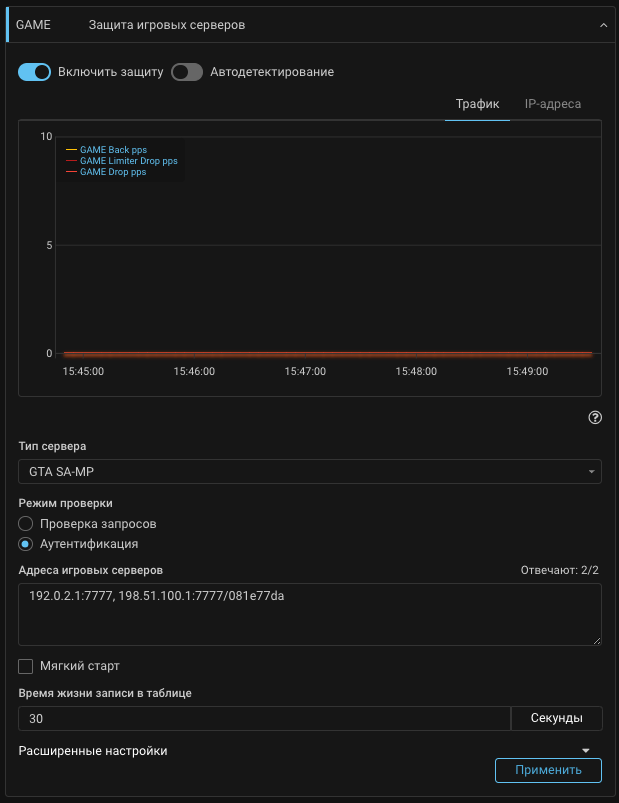Image resolution: width=619 pixels, height=803 pixels.
Task: Click the GAME panel header label
Action: (x=33, y=25)
